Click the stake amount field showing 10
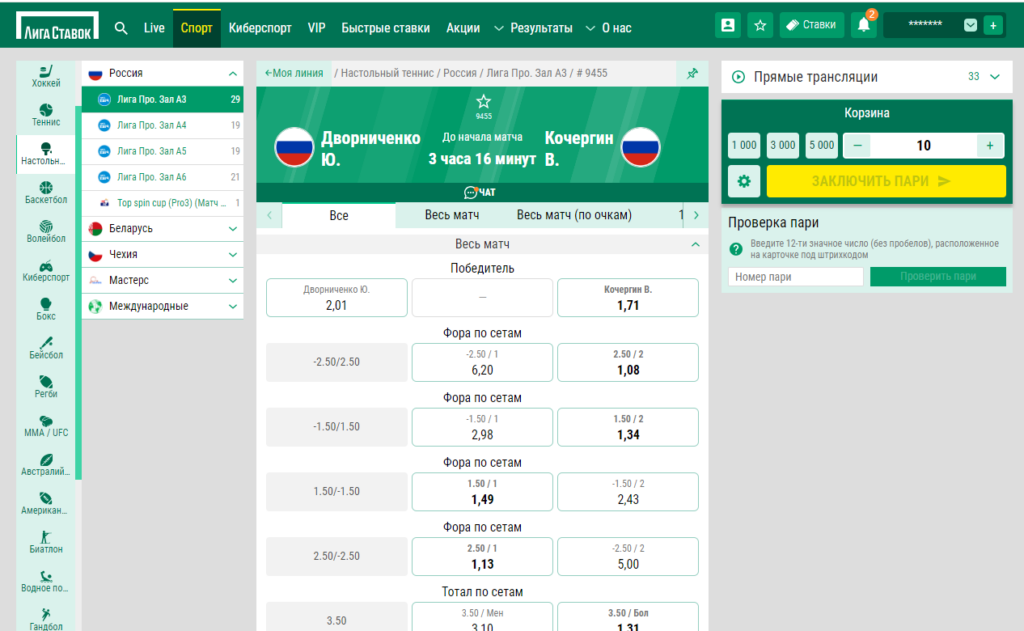This screenshot has height=631, width=1024. click(x=923, y=146)
